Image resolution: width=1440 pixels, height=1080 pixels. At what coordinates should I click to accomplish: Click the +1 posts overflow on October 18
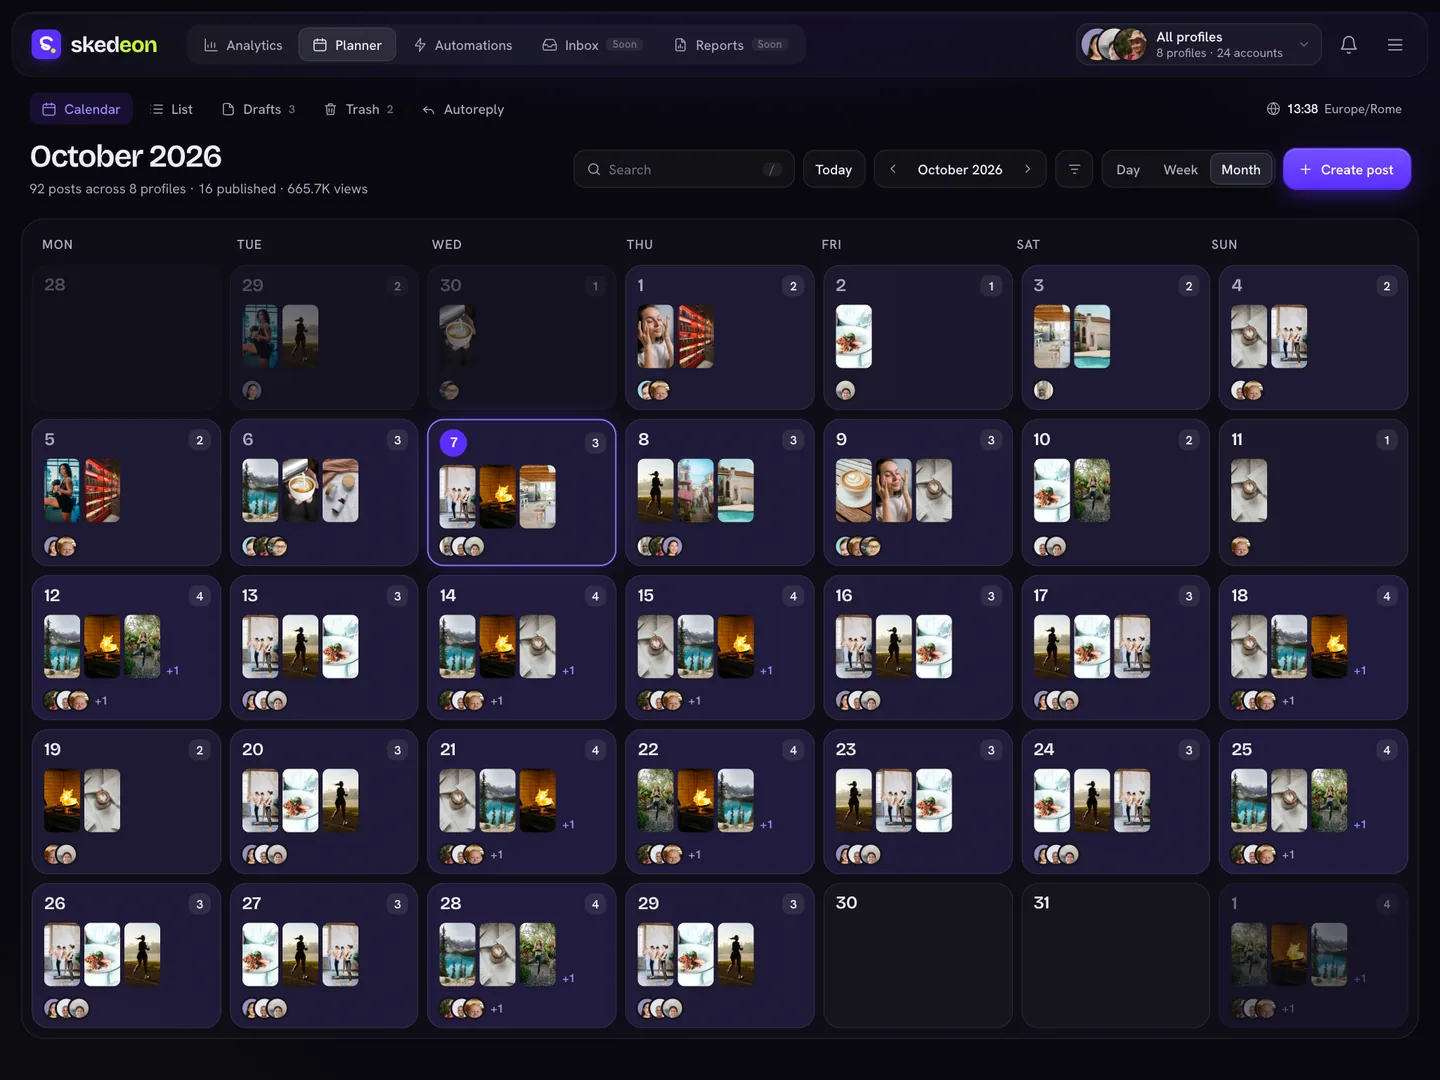click(1360, 671)
